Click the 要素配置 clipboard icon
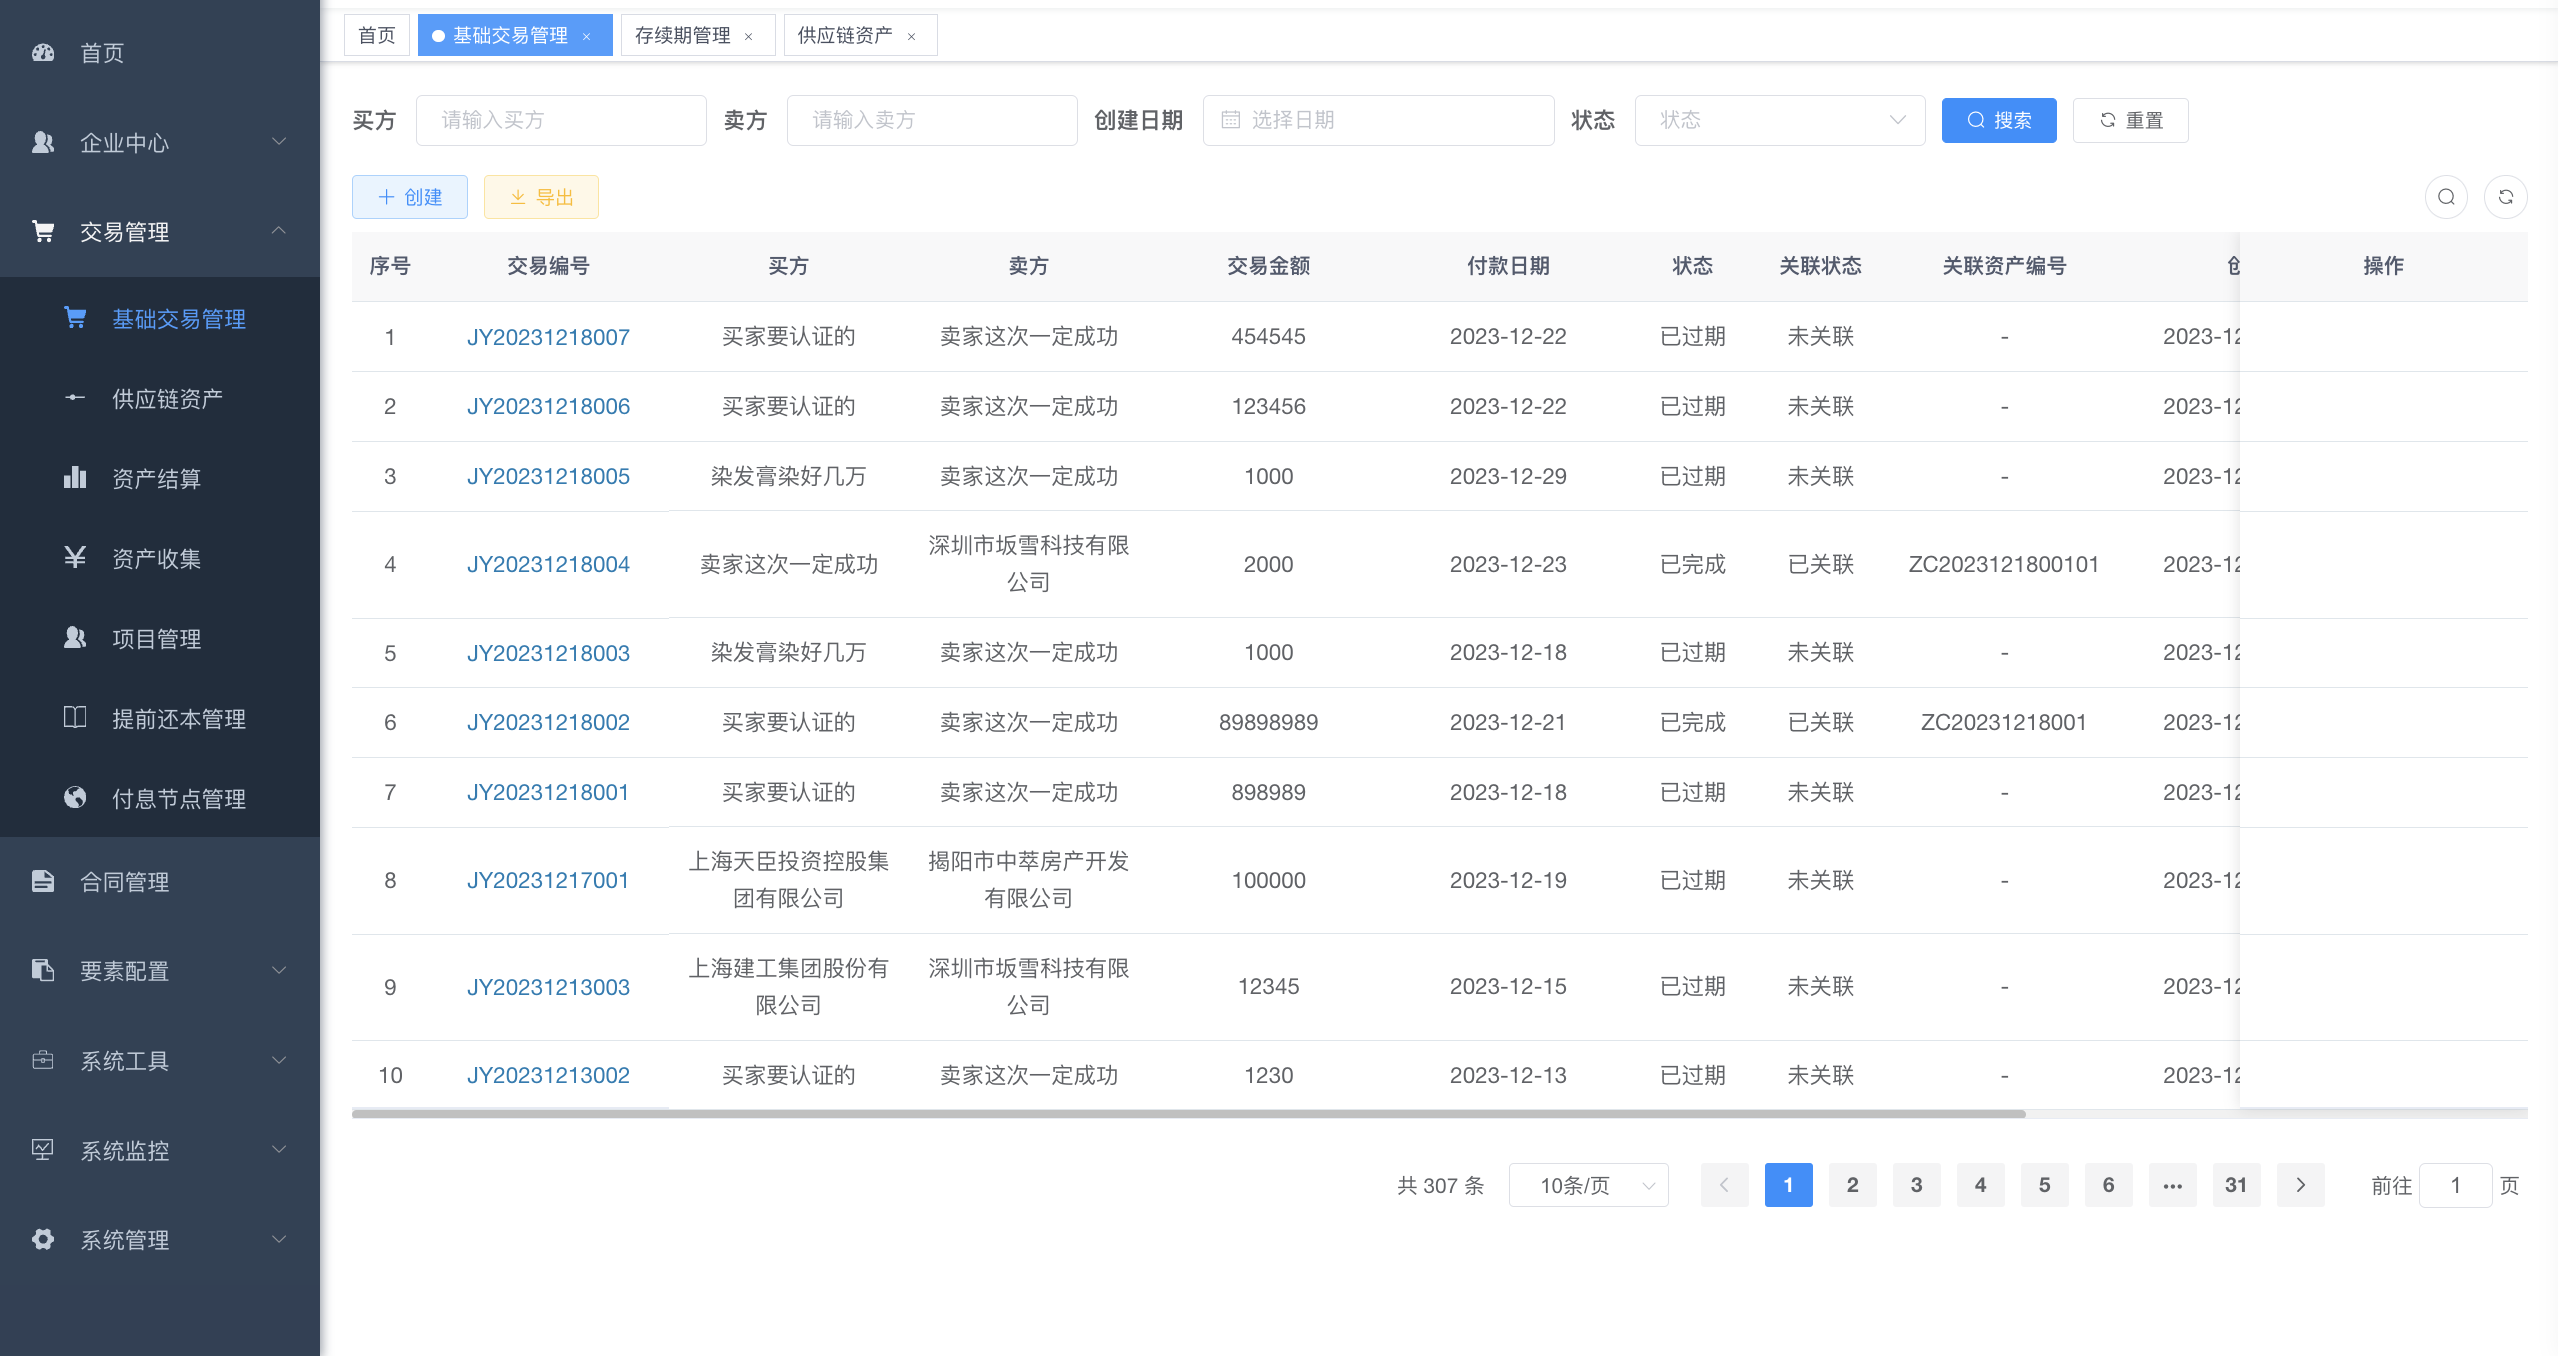 43,970
